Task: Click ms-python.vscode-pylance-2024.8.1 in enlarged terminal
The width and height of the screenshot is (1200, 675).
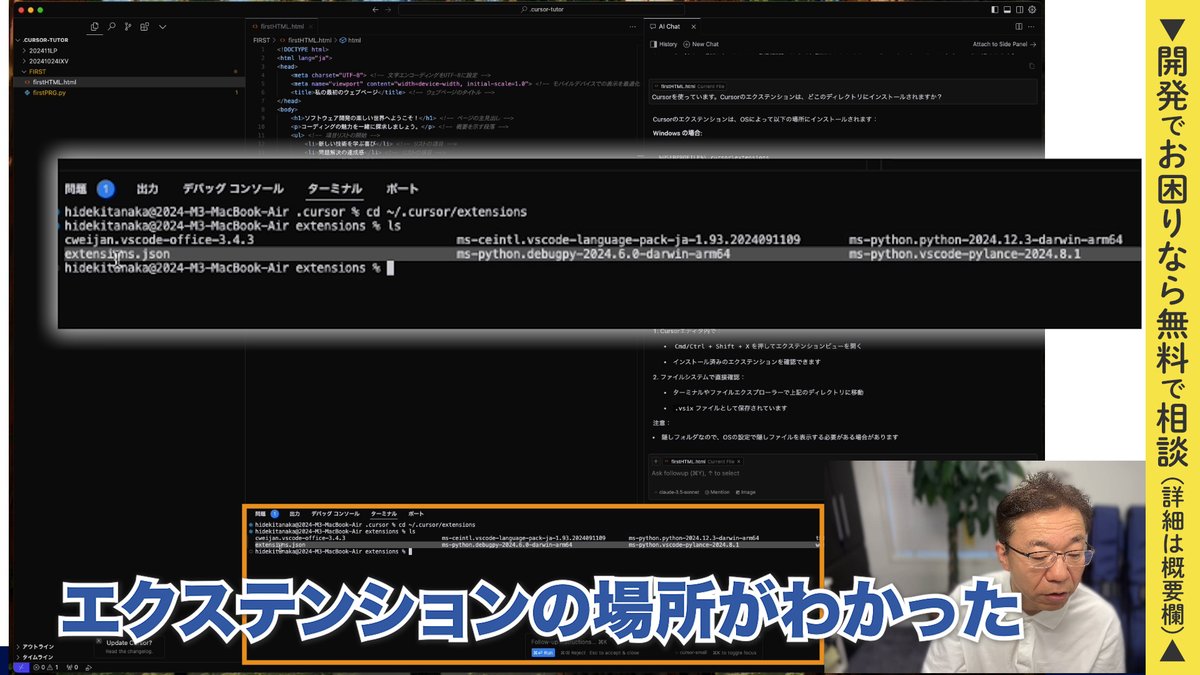Action: pos(965,254)
